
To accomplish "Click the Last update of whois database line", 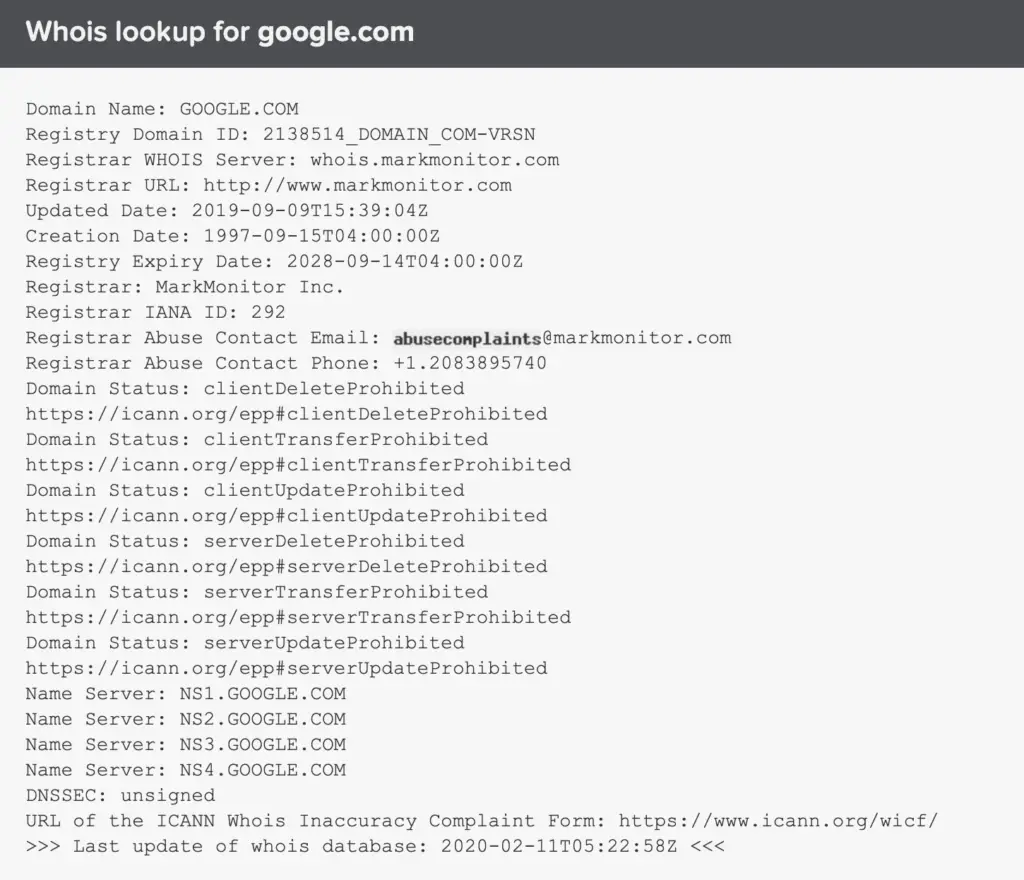I will pyautogui.click(x=375, y=846).
